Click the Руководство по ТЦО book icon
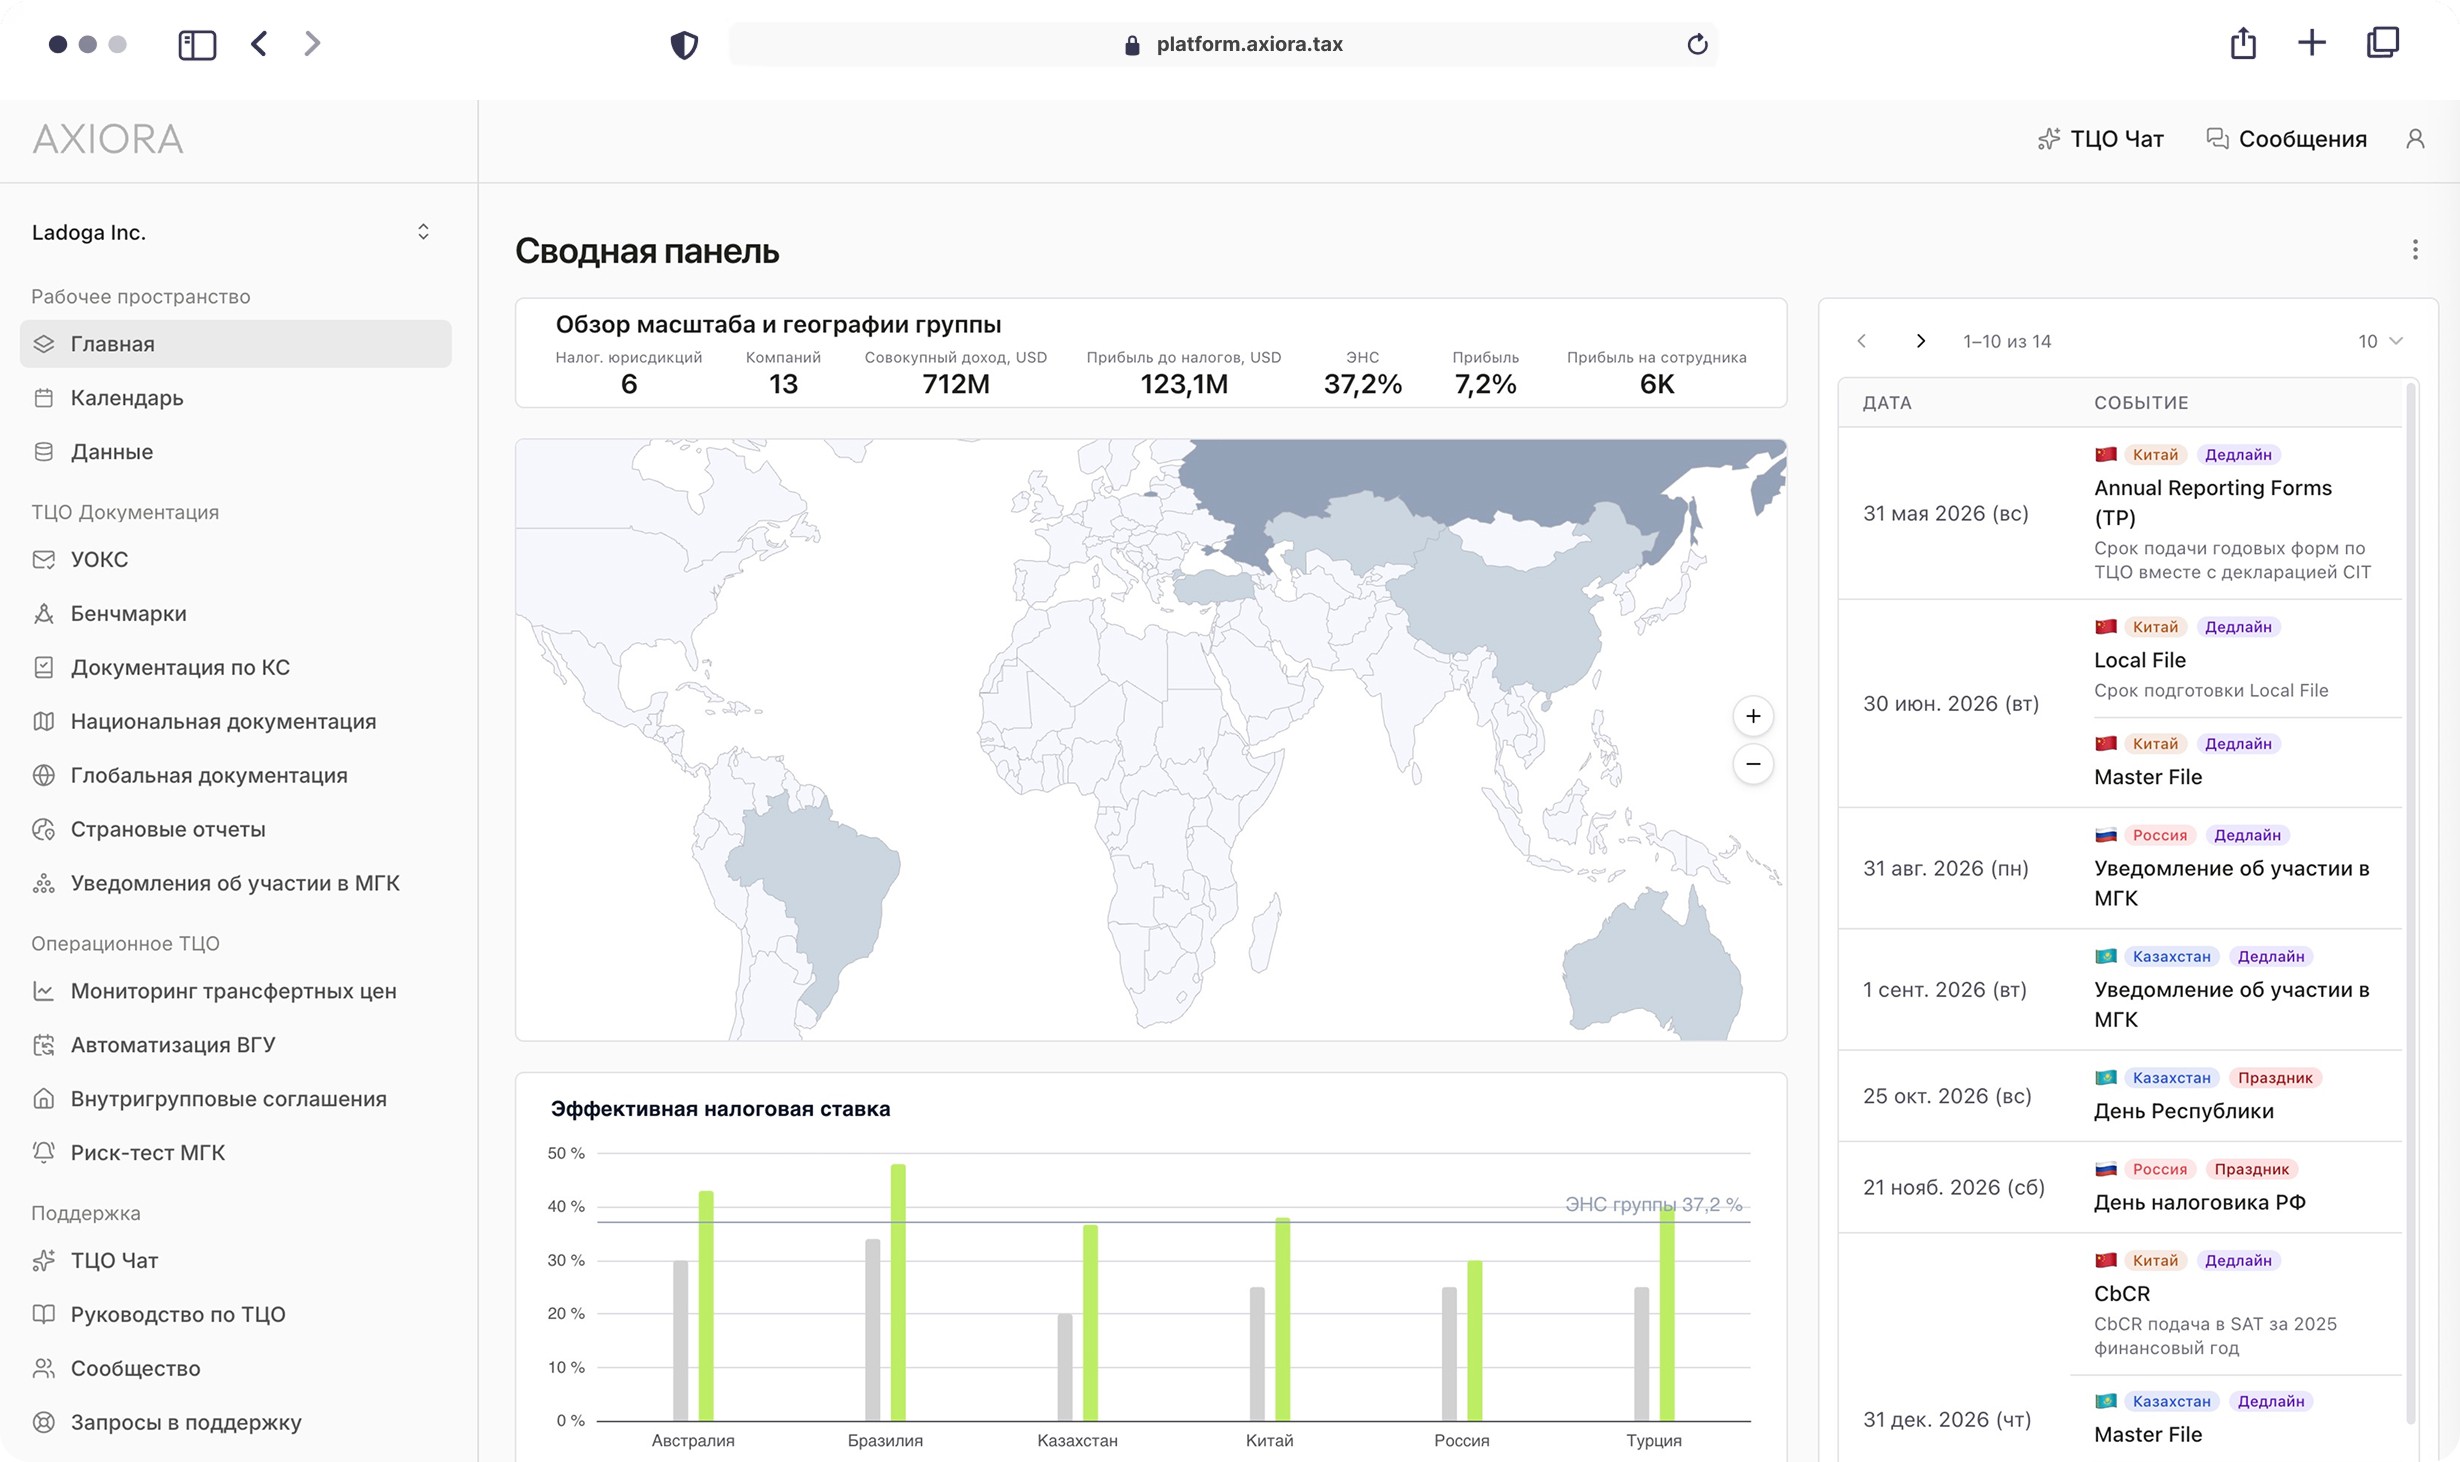The height and width of the screenshot is (1462, 2460). (43, 1314)
